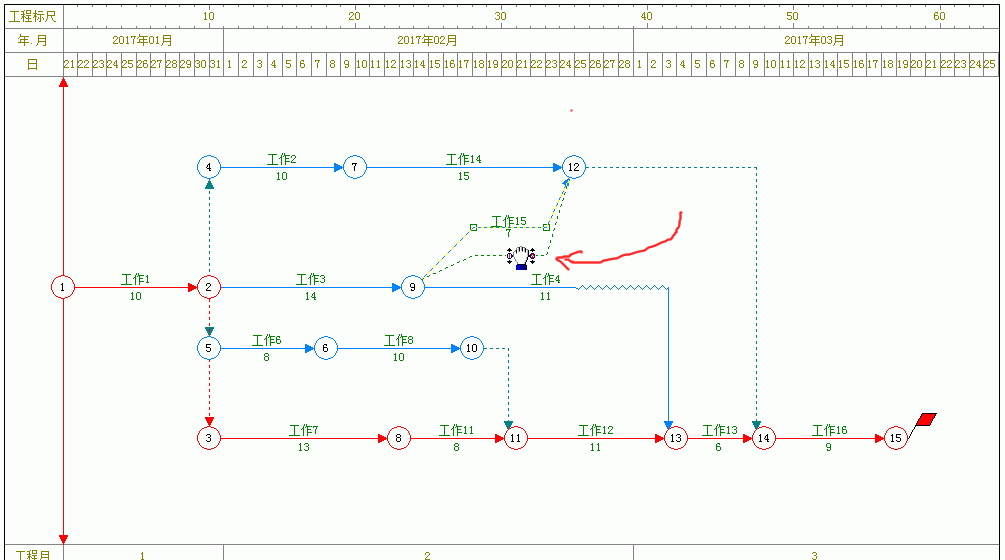Viewport: 1005px width, 560px height.
Task: Click the 年.月 row label
Action: pyautogui.click(x=33, y=40)
